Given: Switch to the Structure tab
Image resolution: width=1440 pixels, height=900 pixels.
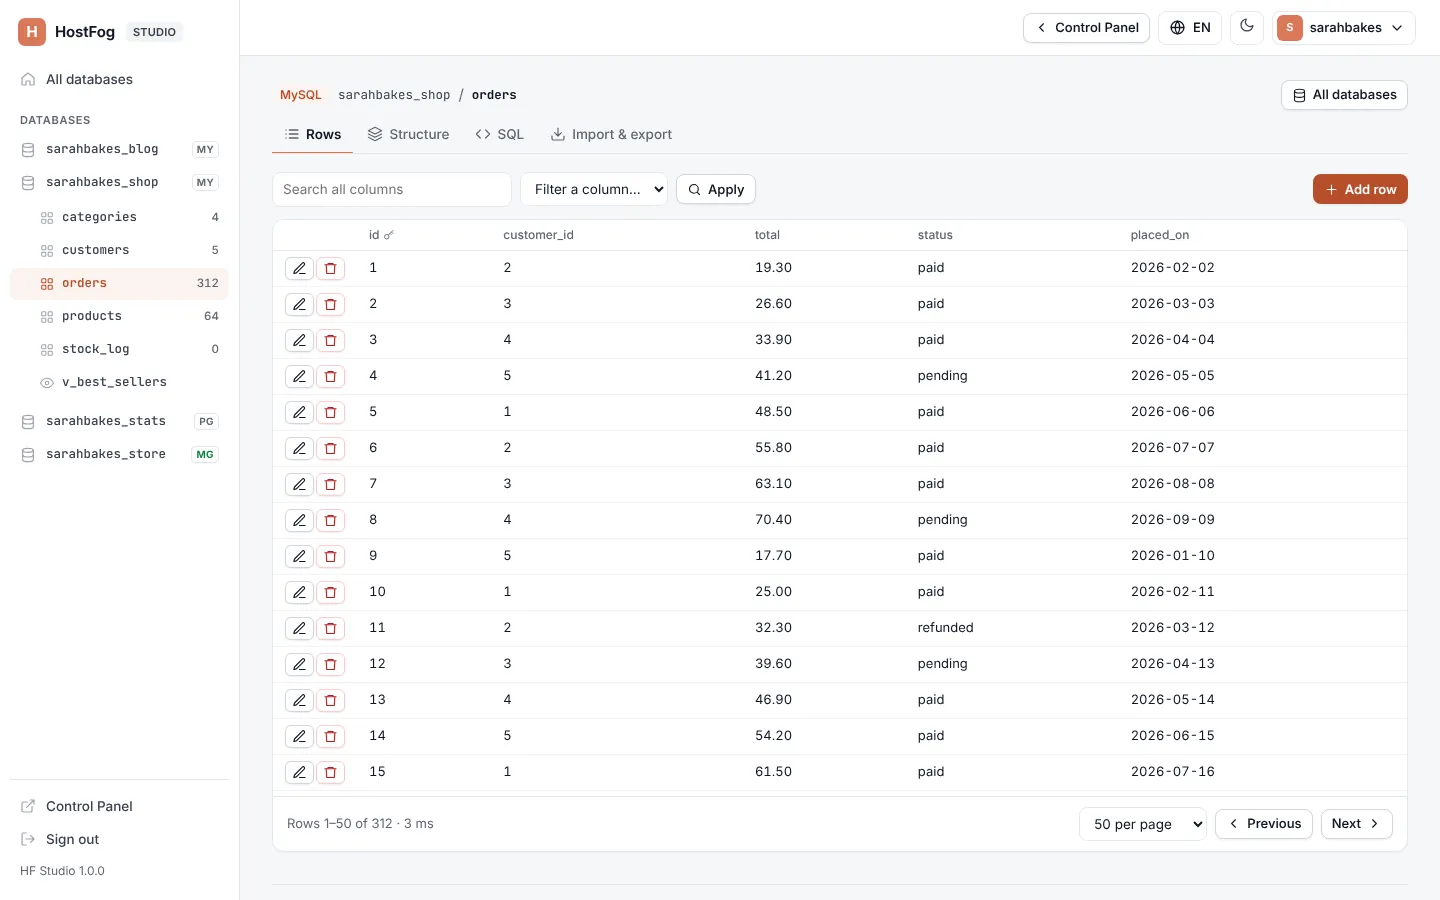Looking at the screenshot, I should 408,134.
